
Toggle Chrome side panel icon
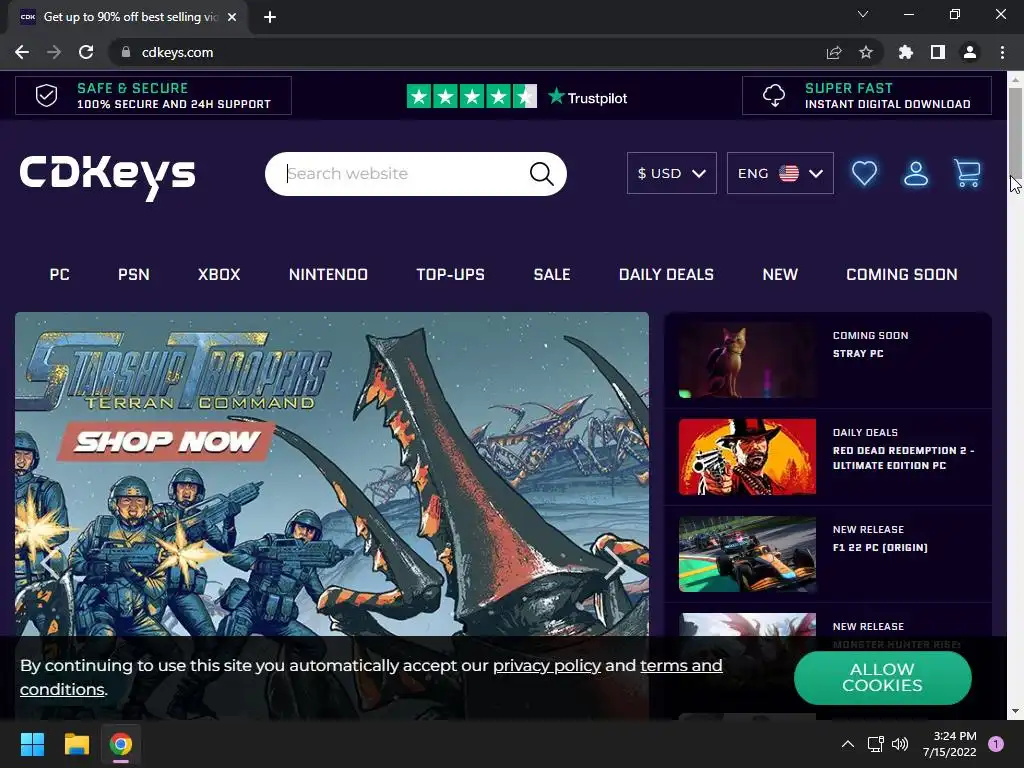[938, 52]
